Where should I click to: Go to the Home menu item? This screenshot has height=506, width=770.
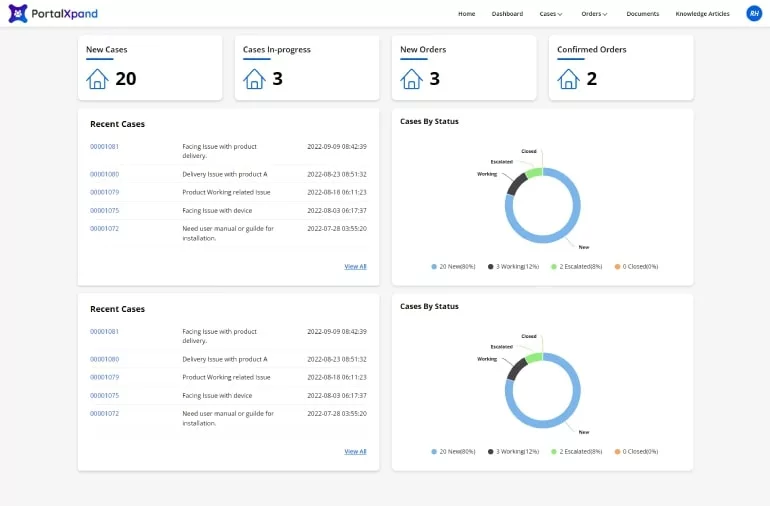(x=467, y=14)
